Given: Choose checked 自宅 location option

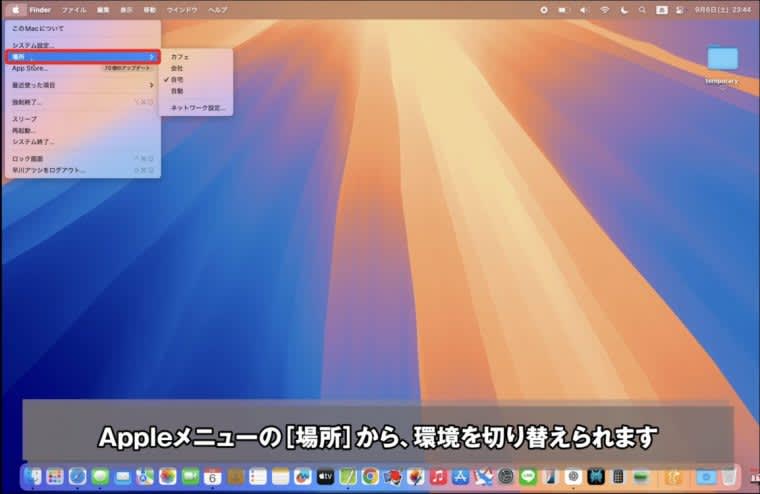Looking at the screenshot, I should click(x=177, y=79).
